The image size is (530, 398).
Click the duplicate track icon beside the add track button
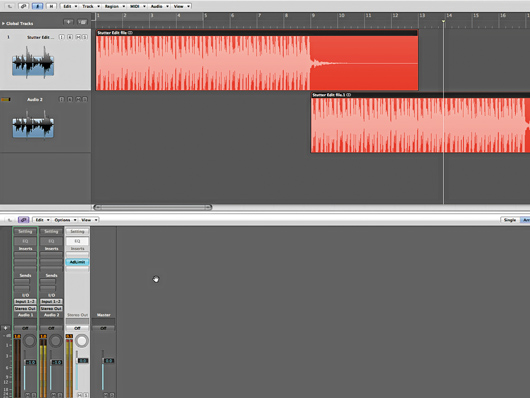pyautogui.click(x=82, y=22)
